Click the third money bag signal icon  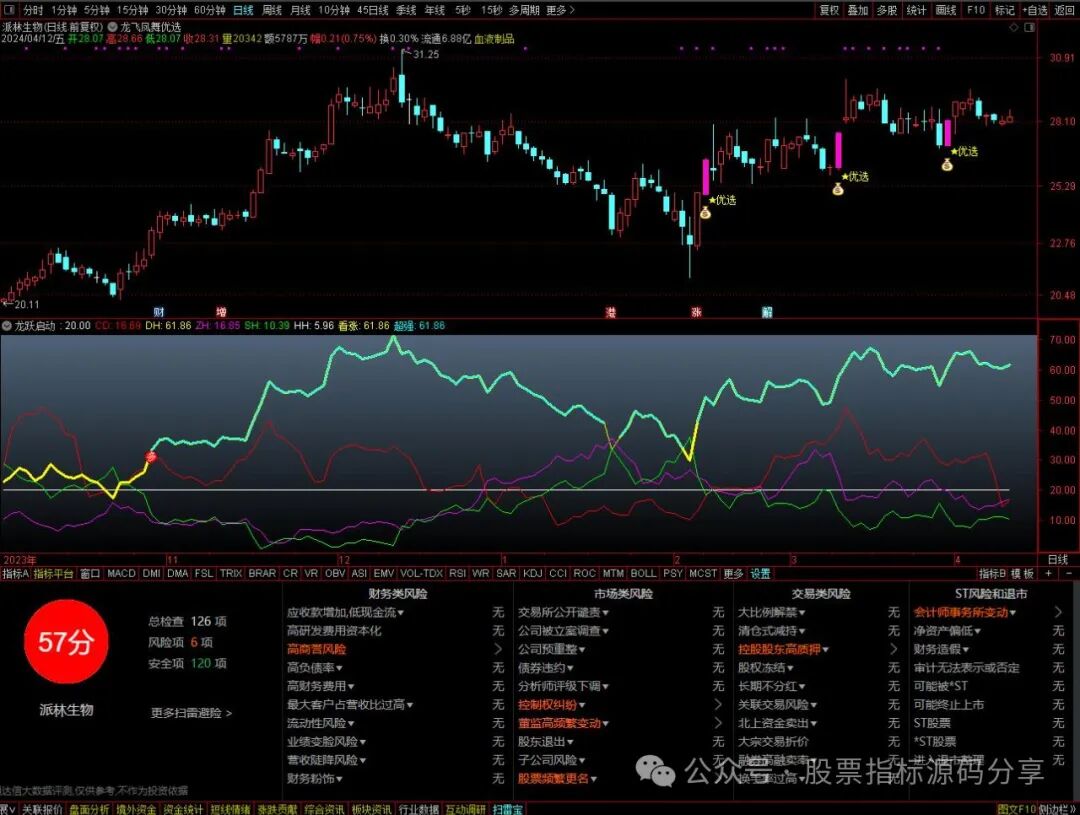coord(947,165)
